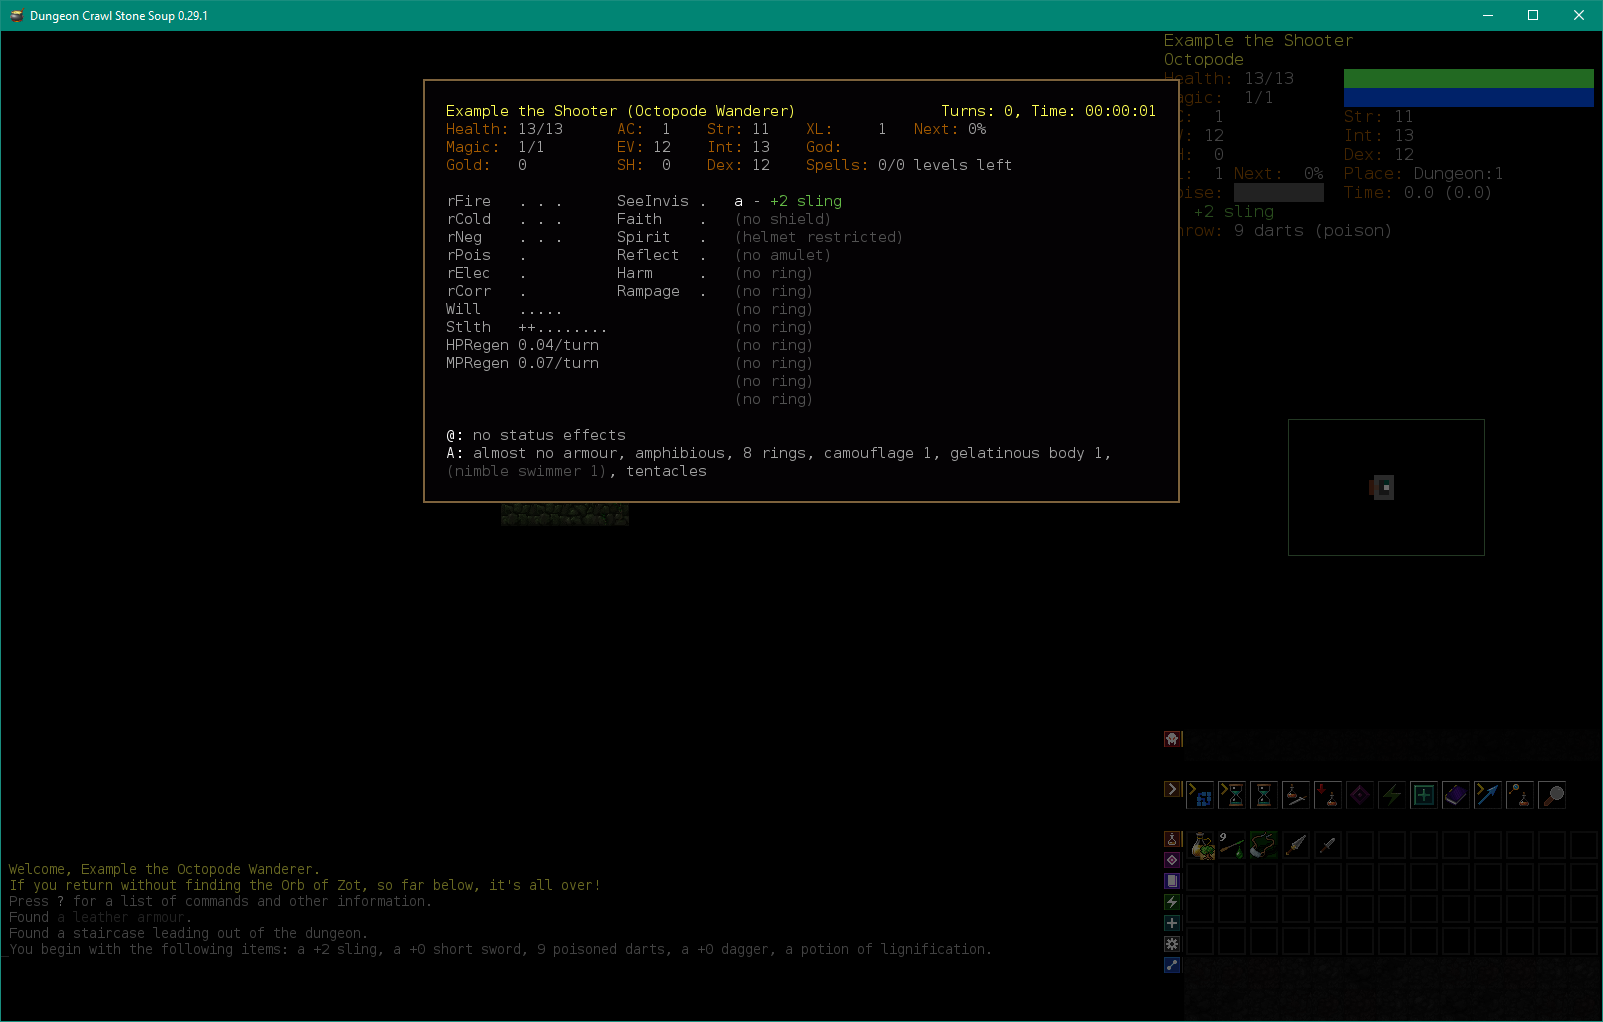Screen dimensions: 1603x1022
Task: Toggle the potion category filter on the inventory panel
Action: point(1172,840)
